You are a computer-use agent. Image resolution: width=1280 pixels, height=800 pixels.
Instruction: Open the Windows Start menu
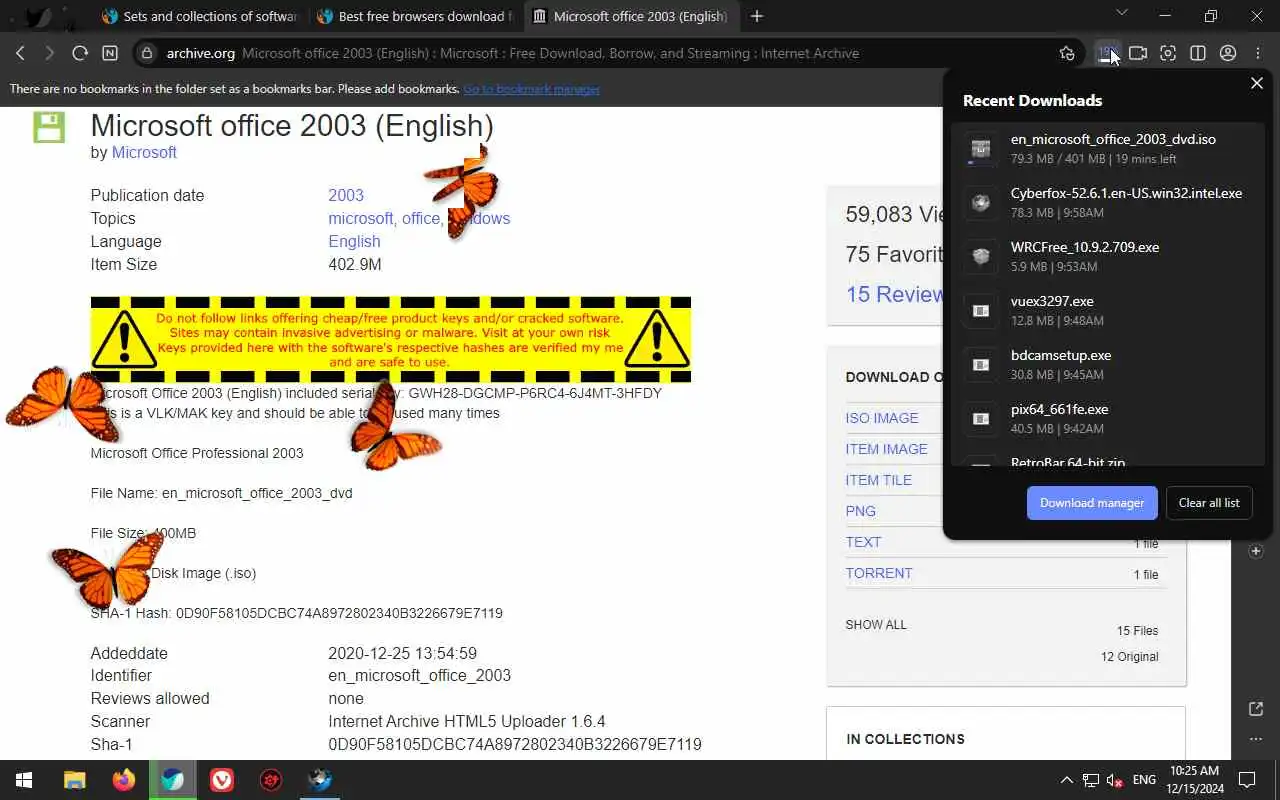click(24, 780)
